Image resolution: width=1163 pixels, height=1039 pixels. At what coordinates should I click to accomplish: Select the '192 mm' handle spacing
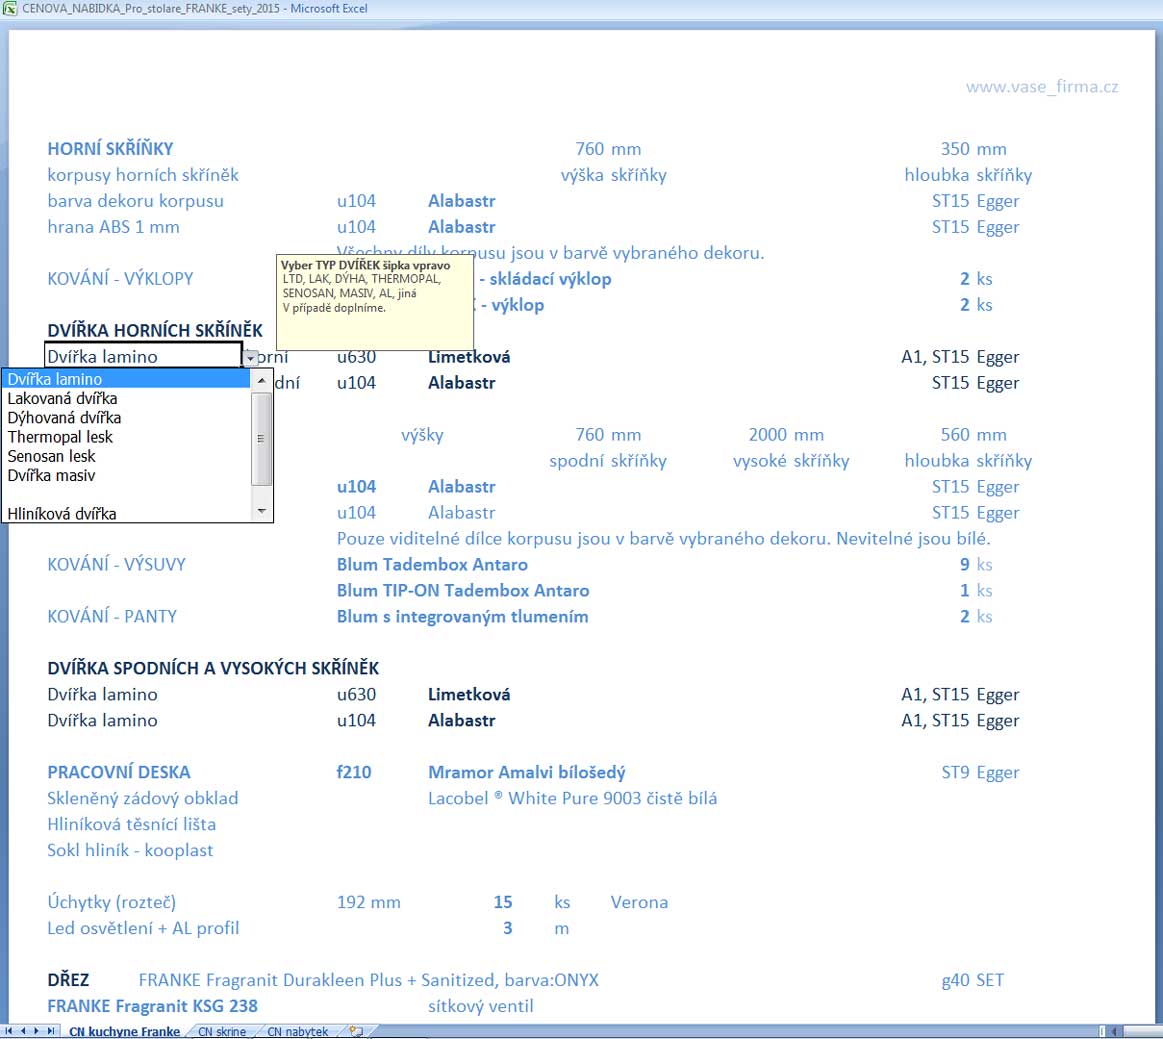point(369,902)
